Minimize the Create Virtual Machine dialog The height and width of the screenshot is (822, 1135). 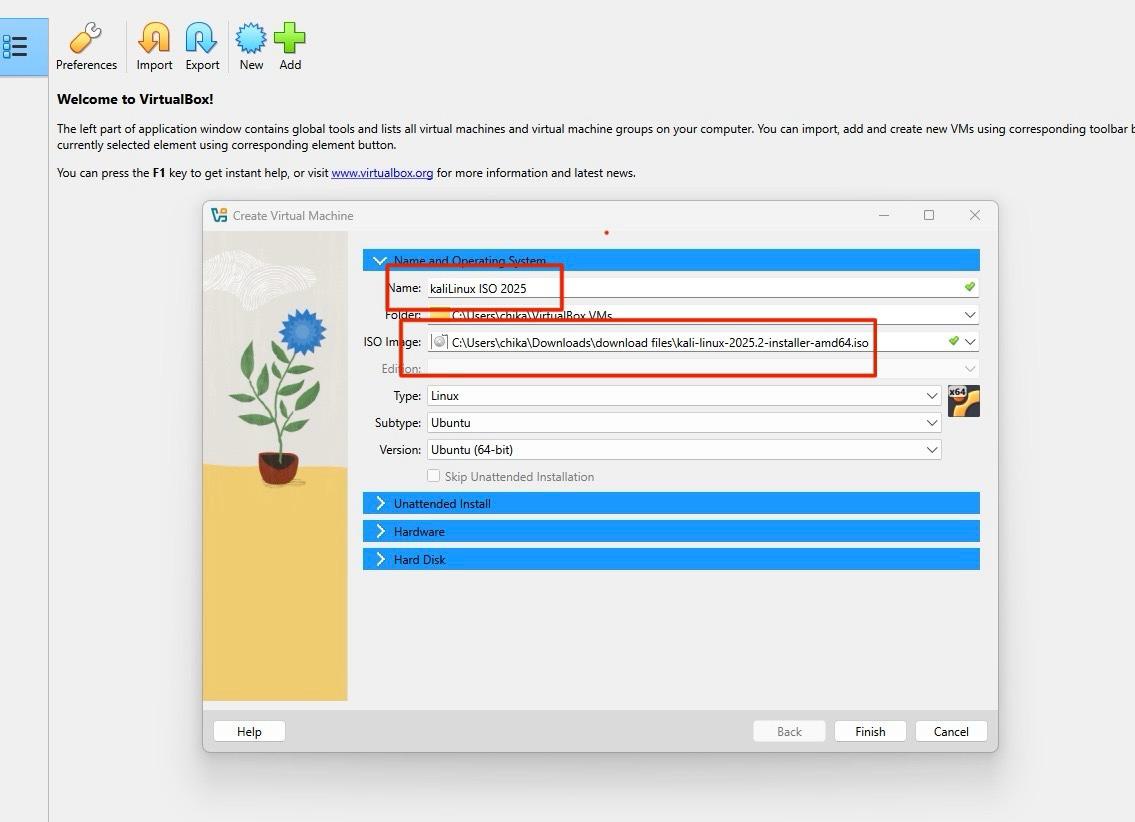click(884, 215)
